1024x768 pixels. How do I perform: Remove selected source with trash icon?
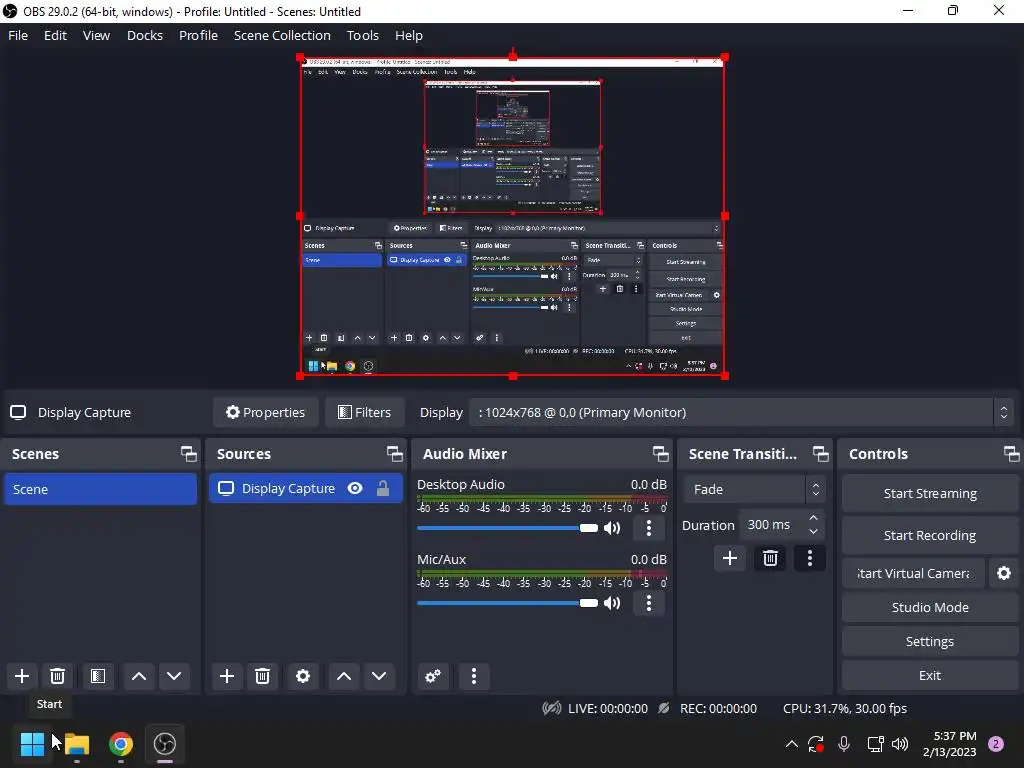(x=263, y=676)
